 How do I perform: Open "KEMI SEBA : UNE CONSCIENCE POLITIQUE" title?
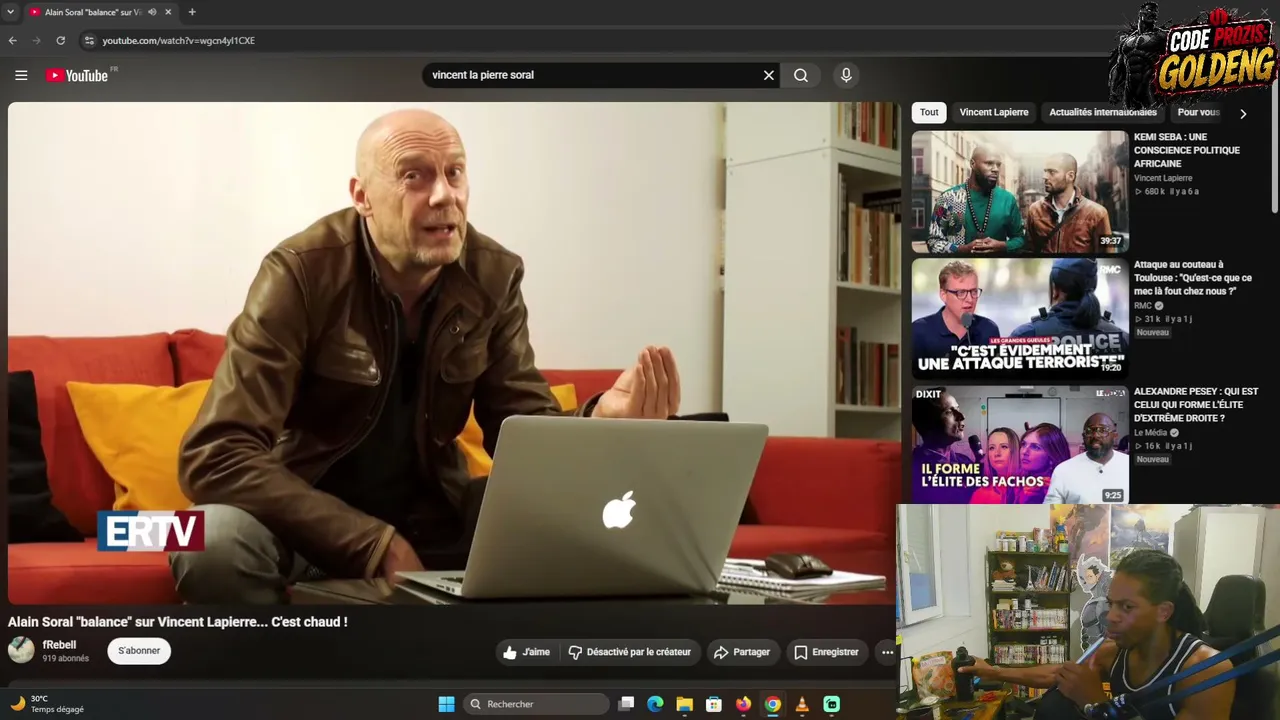pos(1186,150)
